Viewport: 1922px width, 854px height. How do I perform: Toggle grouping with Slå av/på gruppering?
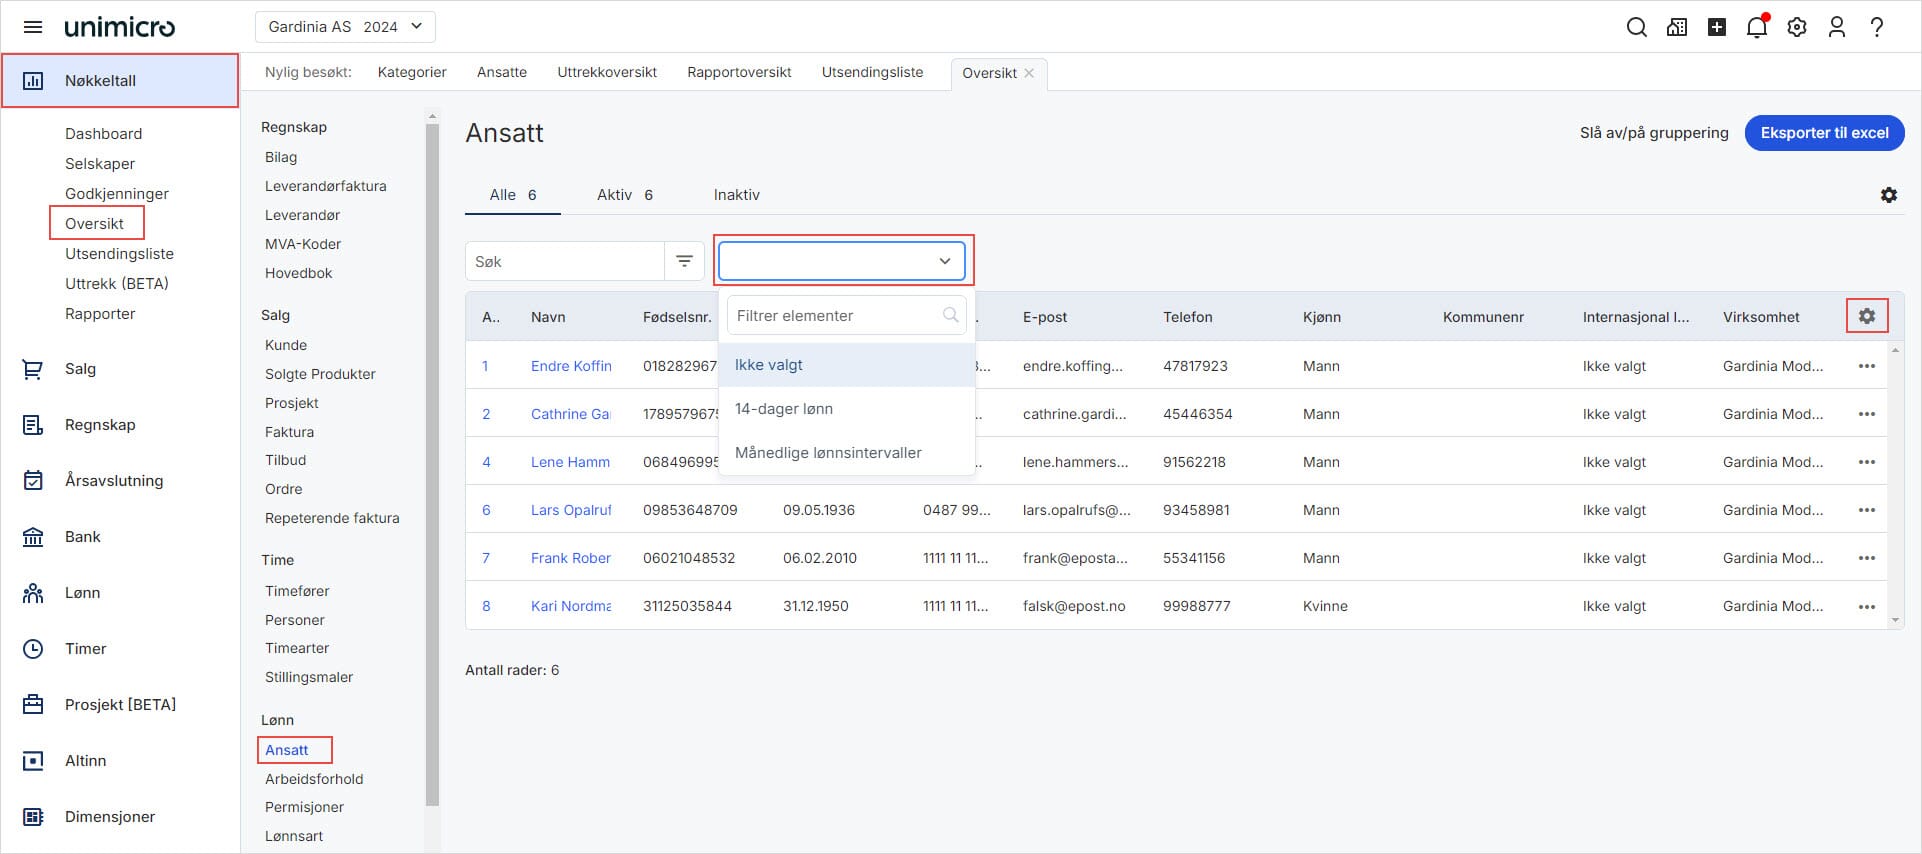1653,133
